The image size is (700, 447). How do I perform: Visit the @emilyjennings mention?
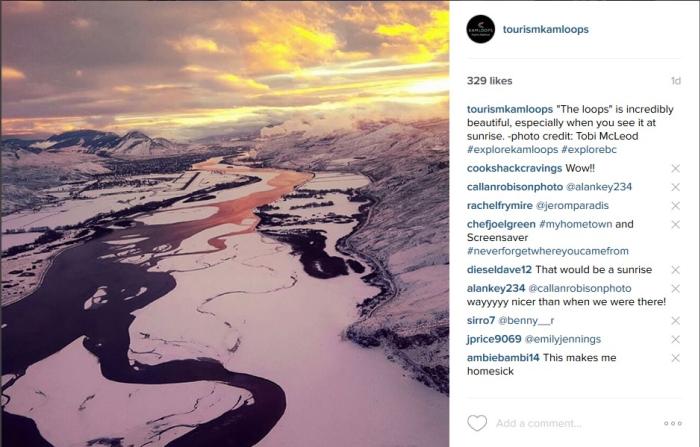(x=562, y=339)
